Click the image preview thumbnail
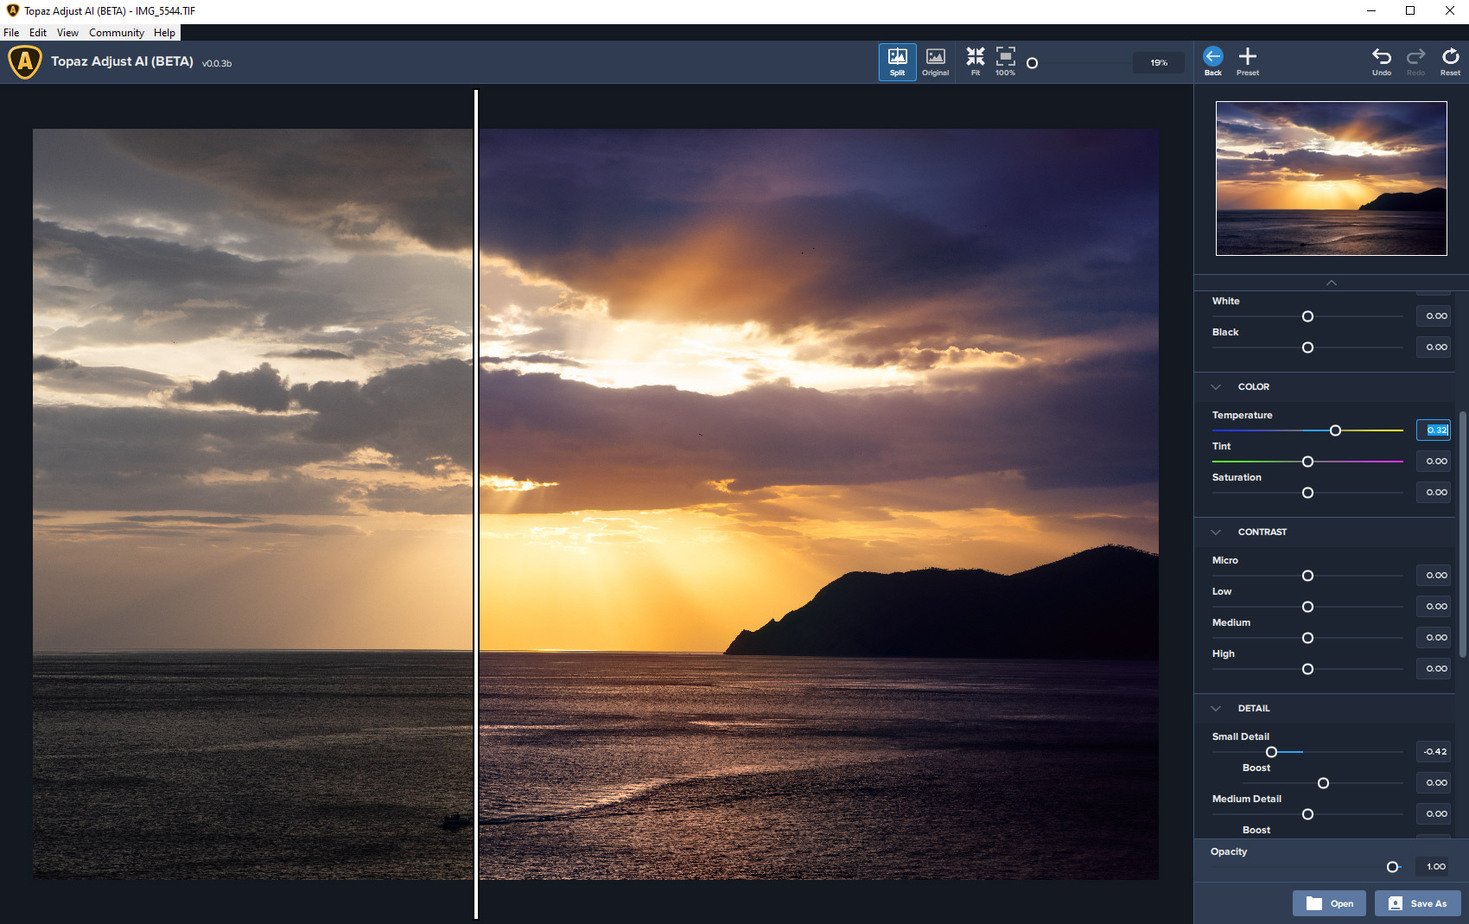Screen dimensions: 1469x924 [x=1331, y=178]
